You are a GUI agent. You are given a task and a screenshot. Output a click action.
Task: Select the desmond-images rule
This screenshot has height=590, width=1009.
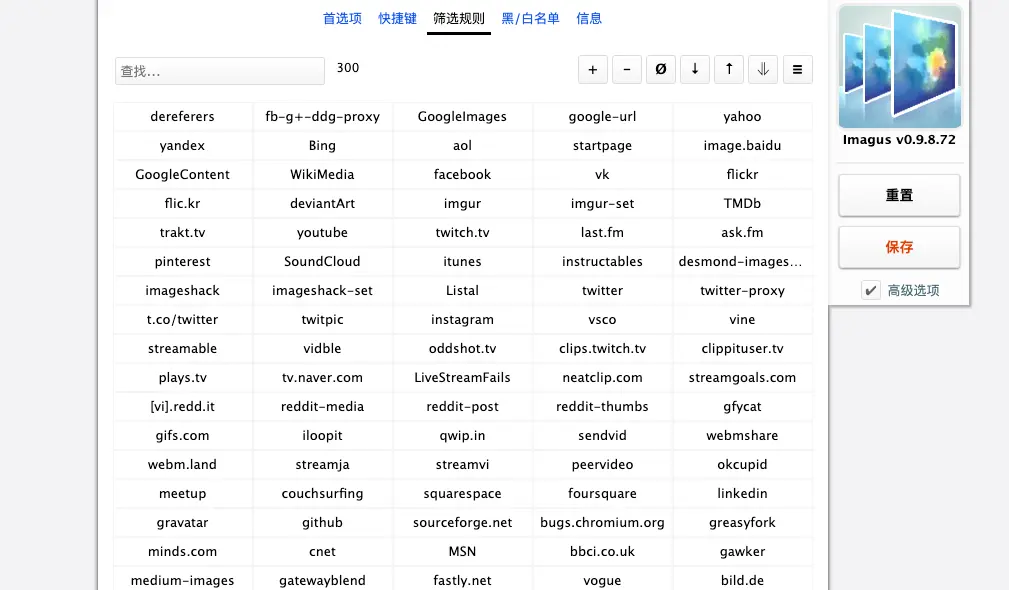(x=743, y=261)
